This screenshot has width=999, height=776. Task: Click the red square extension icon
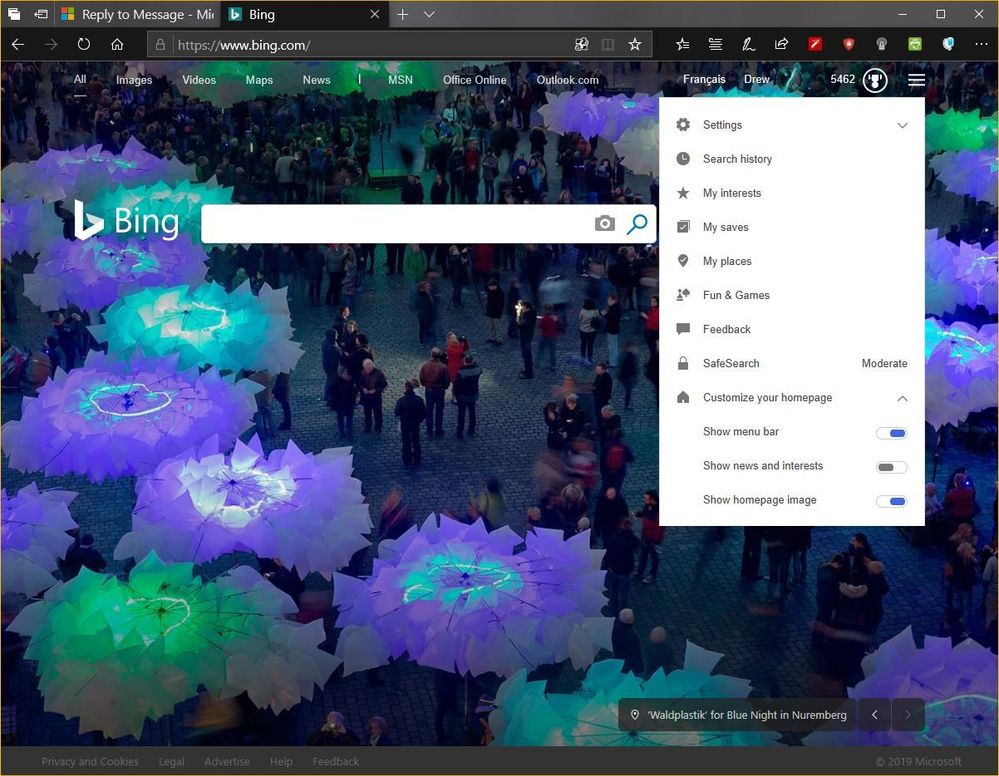[x=815, y=44]
